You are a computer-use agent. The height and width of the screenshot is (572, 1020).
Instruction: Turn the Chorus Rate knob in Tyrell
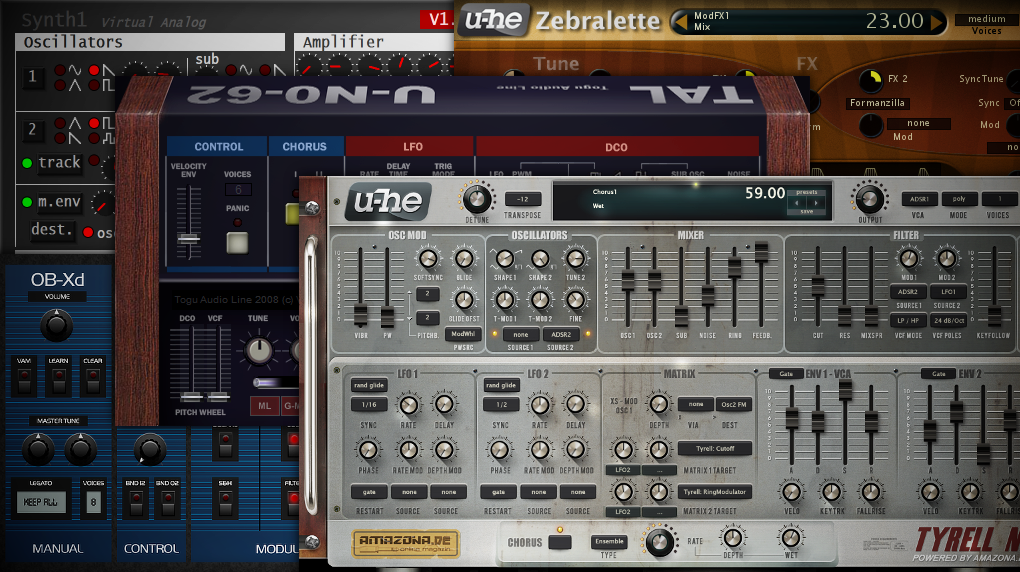[658, 541]
